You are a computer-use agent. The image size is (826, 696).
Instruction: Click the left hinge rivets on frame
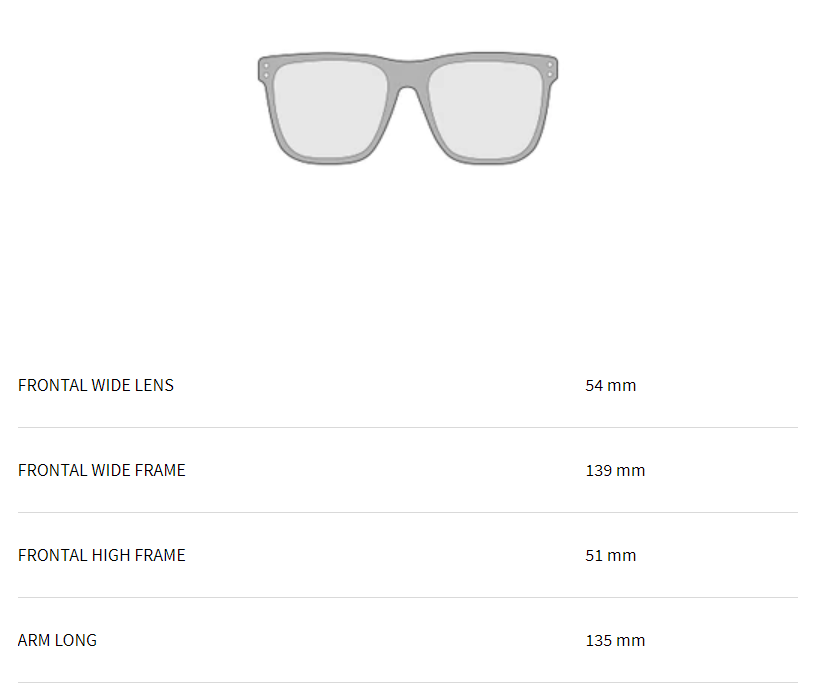pos(266,70)
